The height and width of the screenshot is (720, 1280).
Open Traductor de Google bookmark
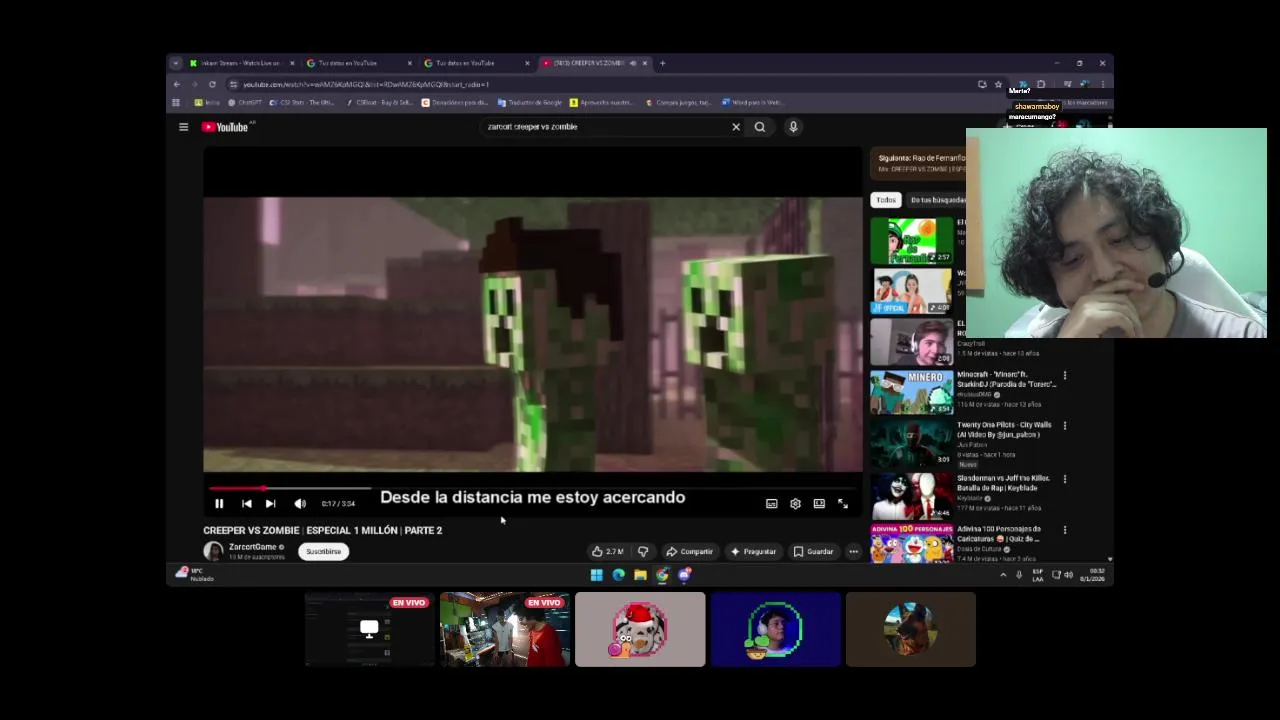(x=529, y=102)
